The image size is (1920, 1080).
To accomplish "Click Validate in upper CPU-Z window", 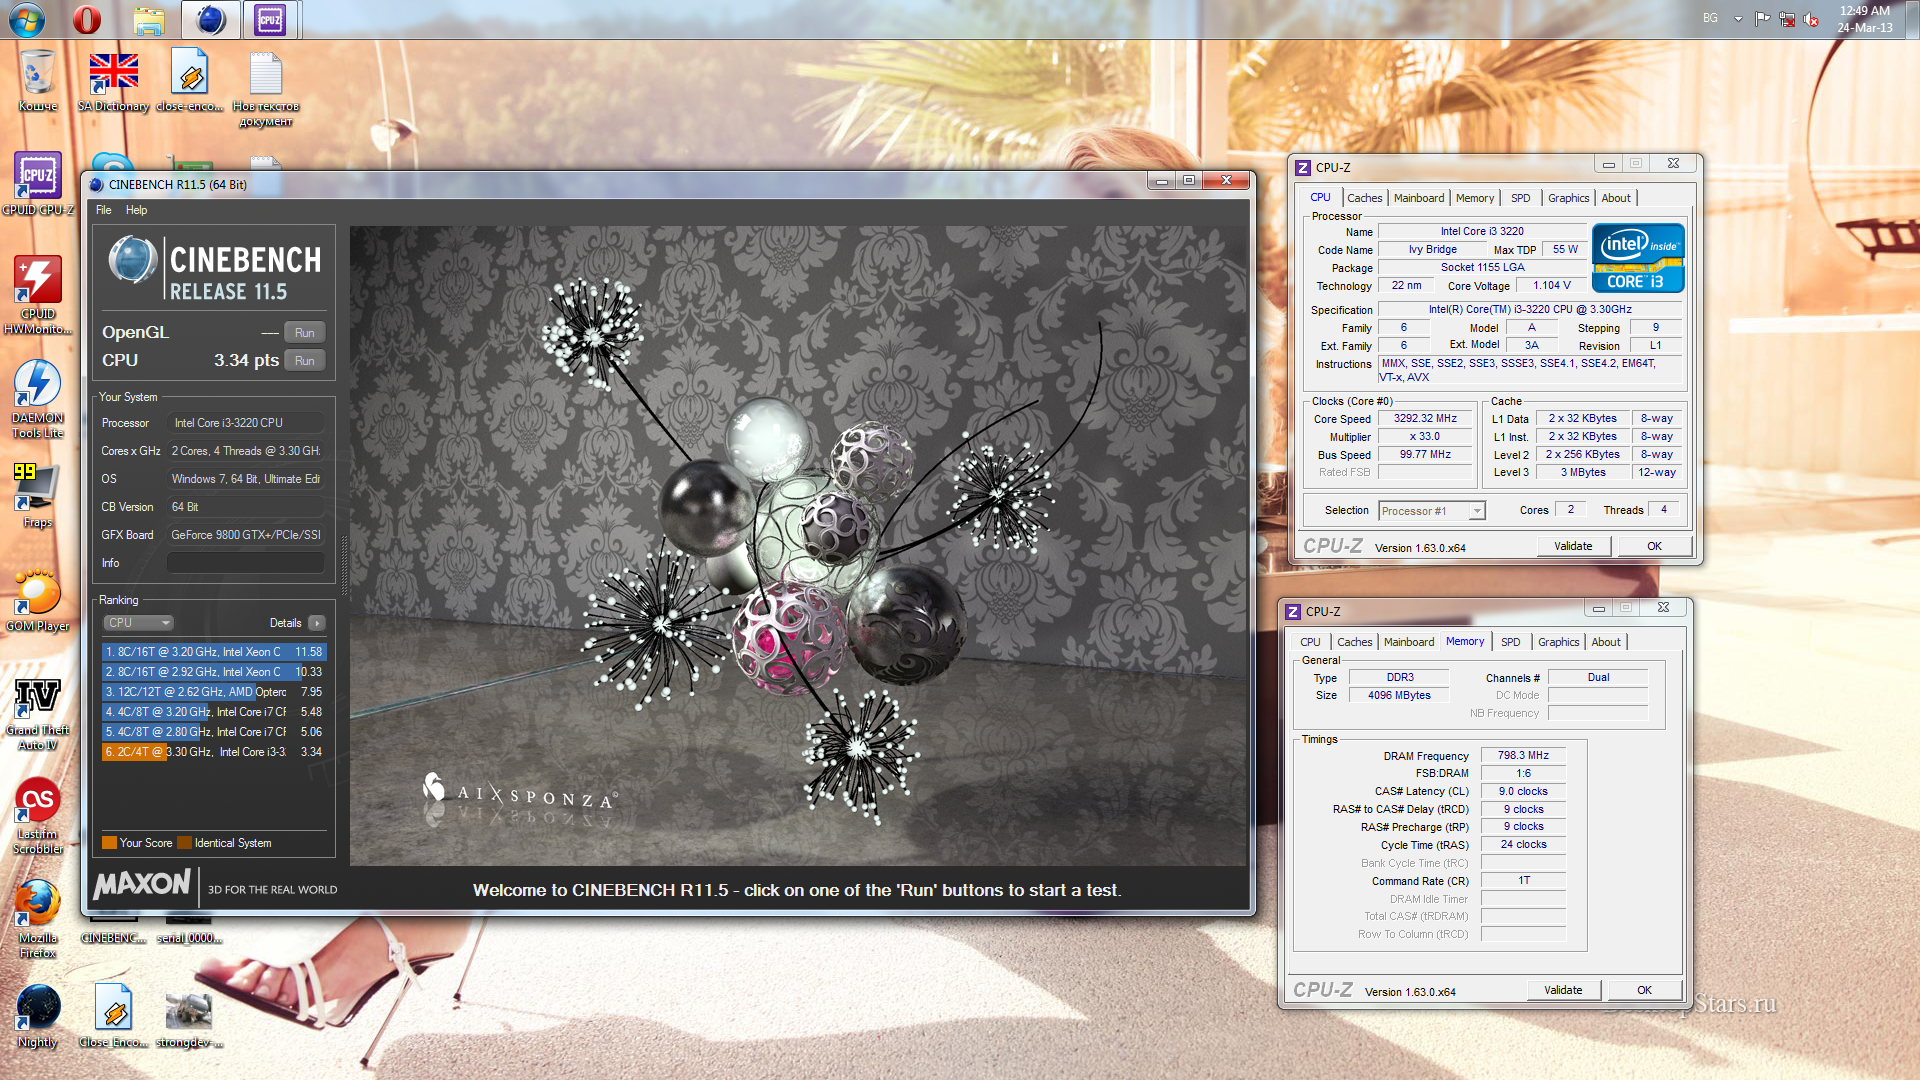I will click(x=1573, y=546).
